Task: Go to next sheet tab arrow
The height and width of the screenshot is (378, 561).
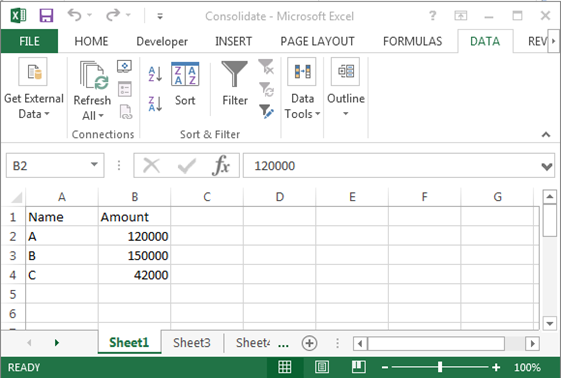Action: click(56, 343)
